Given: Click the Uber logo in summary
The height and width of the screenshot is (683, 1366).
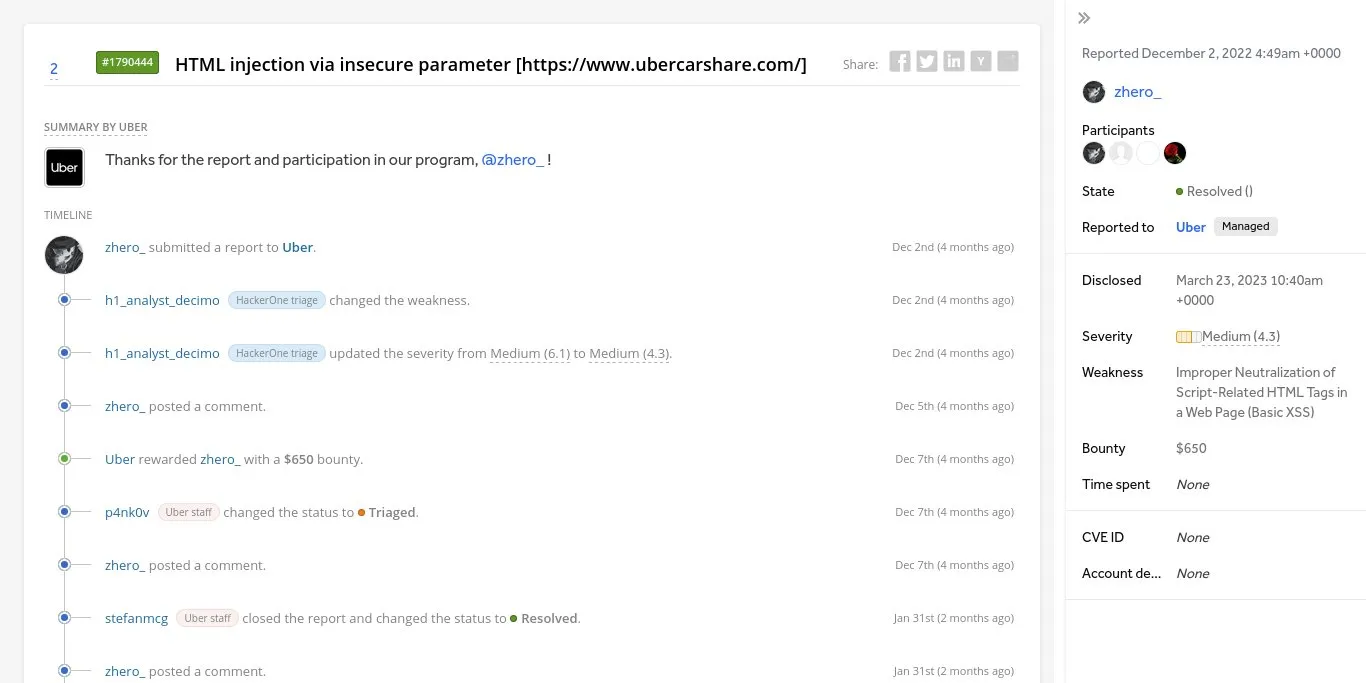Looking at the screenshot, I should click(x=64, y=167).
